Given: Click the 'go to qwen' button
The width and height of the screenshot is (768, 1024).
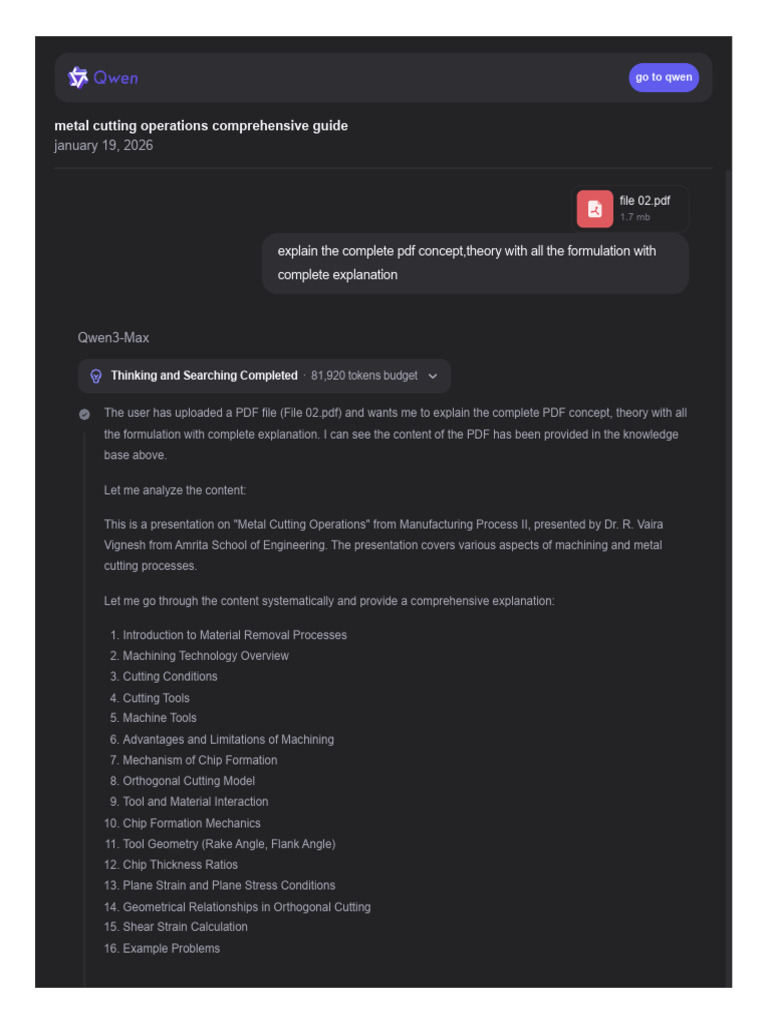Looking at the screenshot, I should click(x=664, y=77).
